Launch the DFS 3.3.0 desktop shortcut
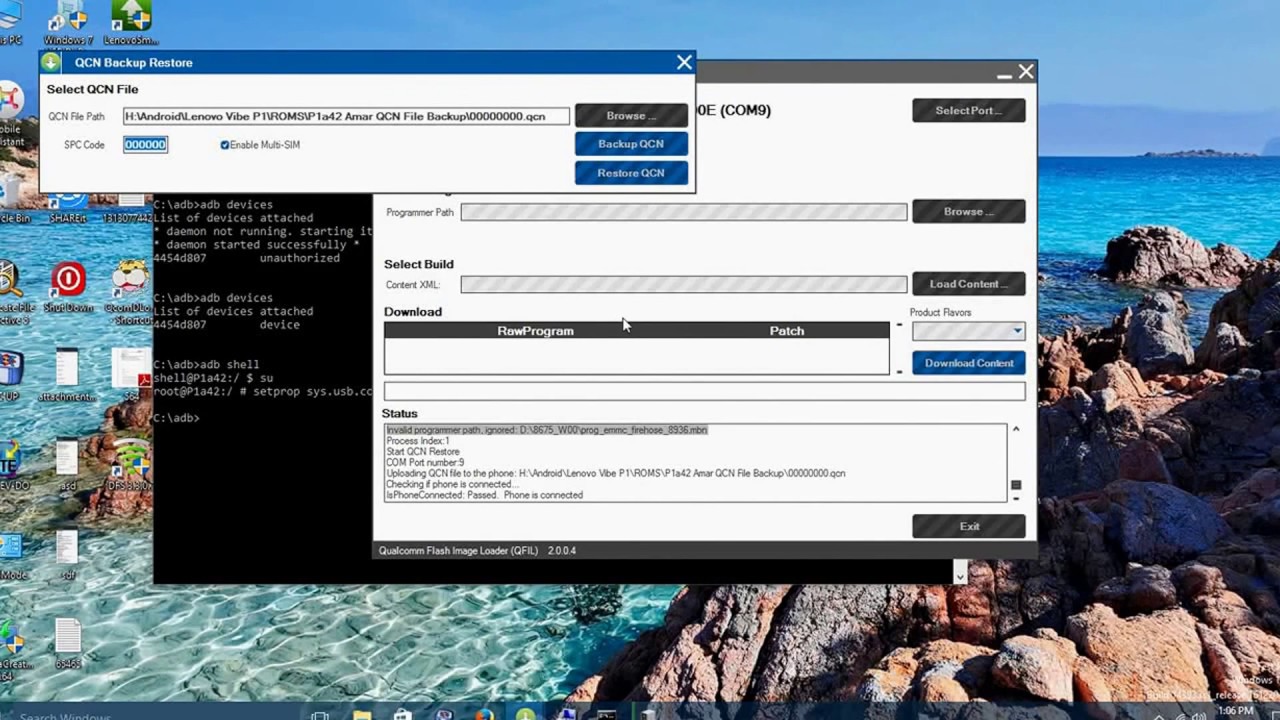This screenshot has width=1280, height=720. coord(131,465)
